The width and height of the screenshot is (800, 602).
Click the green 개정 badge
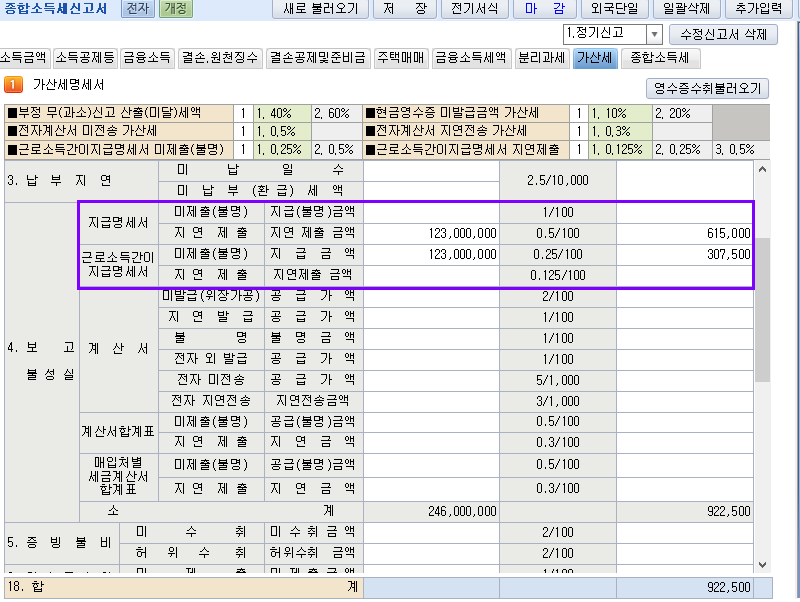[176, 10]
